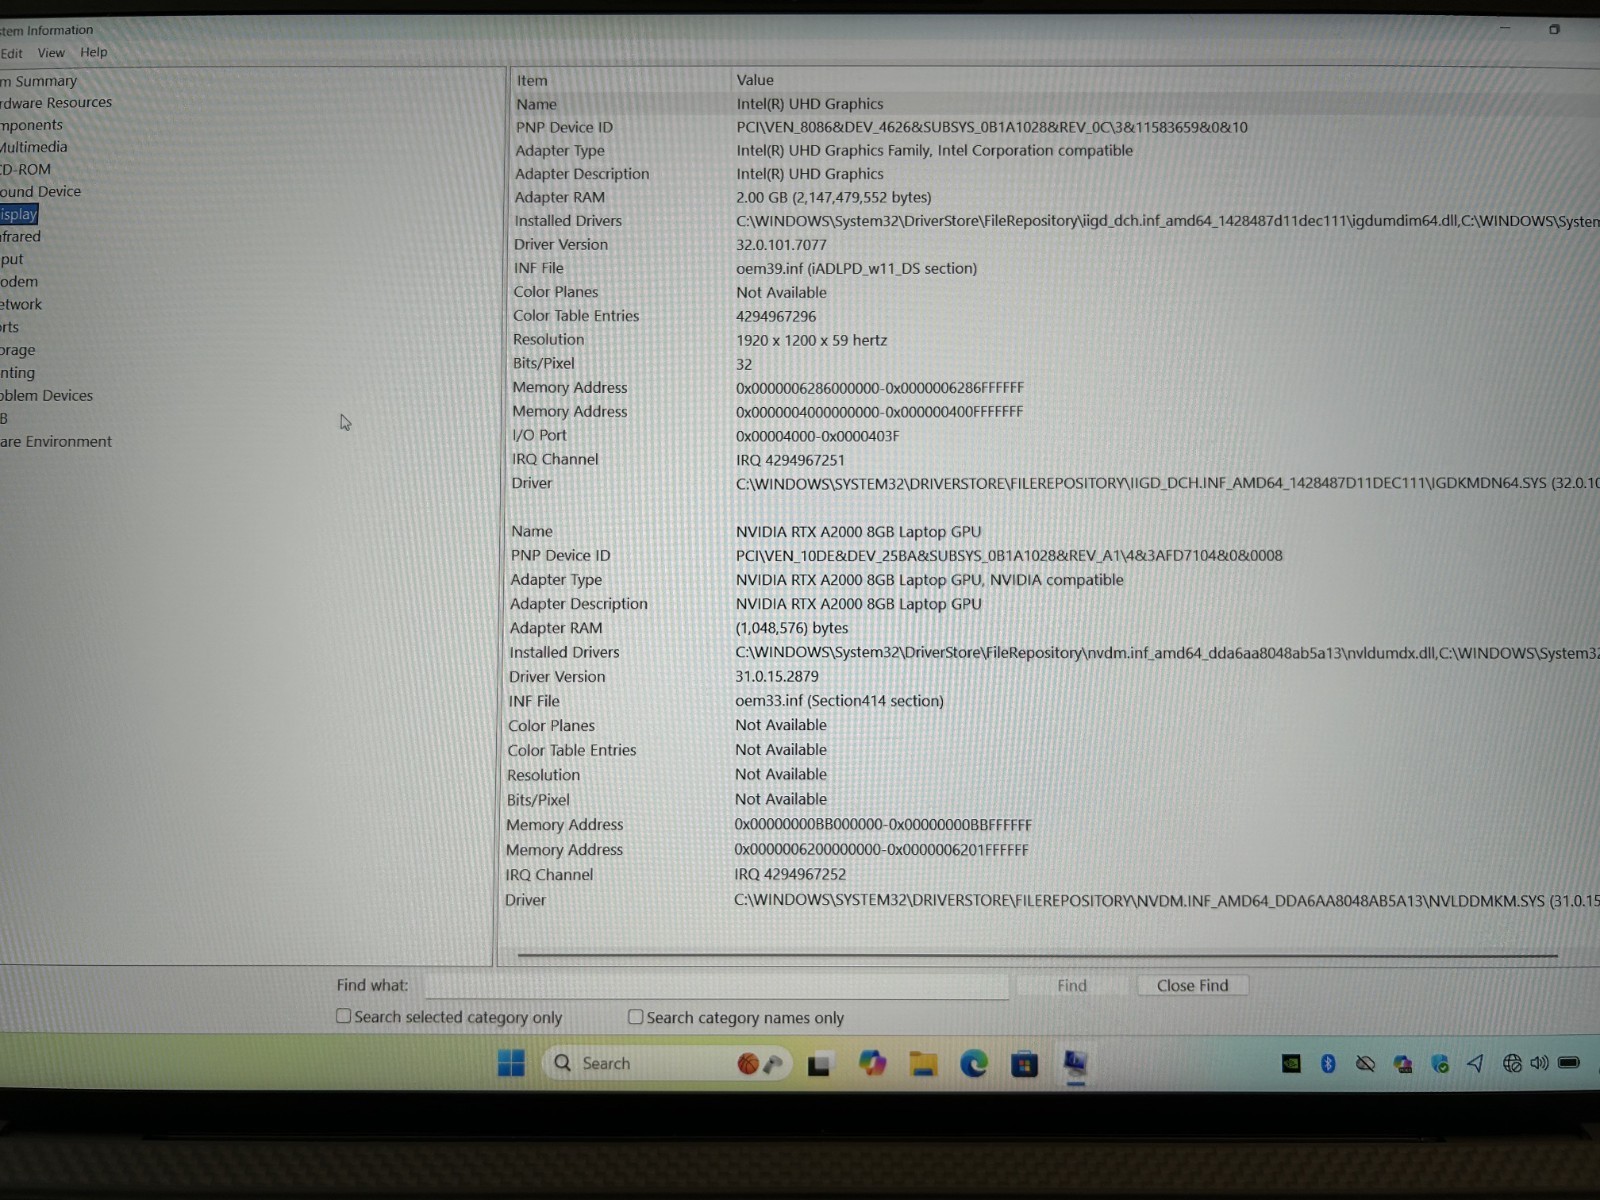Enable 'Search category names only' checkbox
The height and width of the screenshot is (1200, 1600).
pyautogui.click(x=635, y=1017)
